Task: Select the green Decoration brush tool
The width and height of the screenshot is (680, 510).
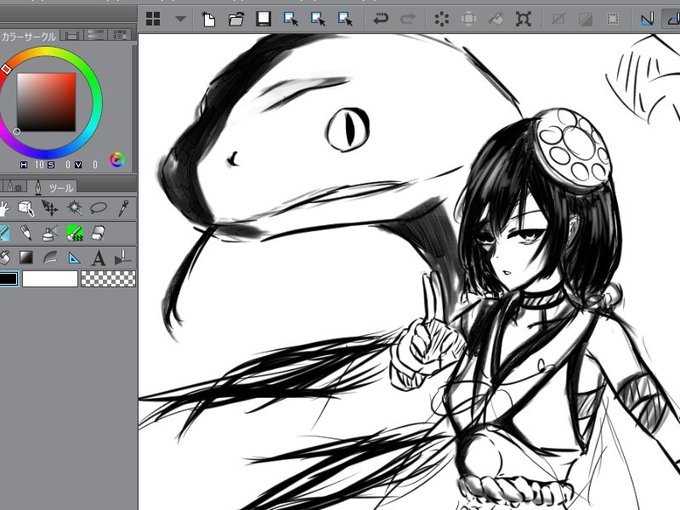Action: 75,233
